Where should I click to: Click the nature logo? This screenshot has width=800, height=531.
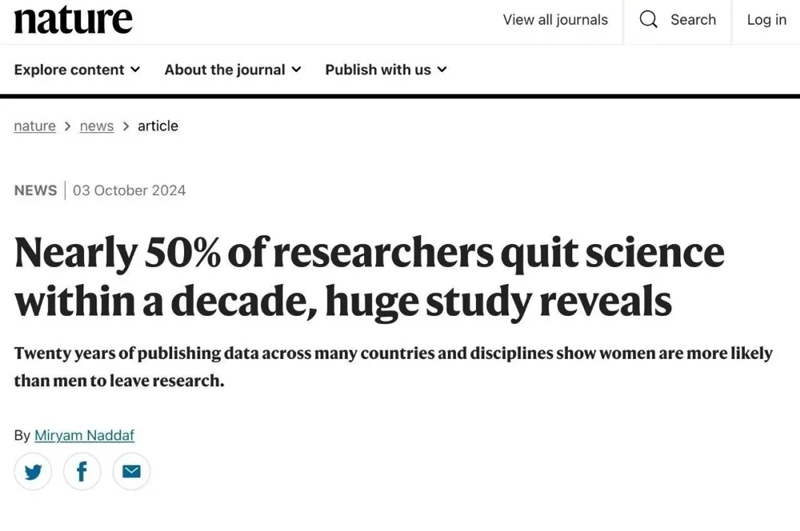click(x=73, y=20)
